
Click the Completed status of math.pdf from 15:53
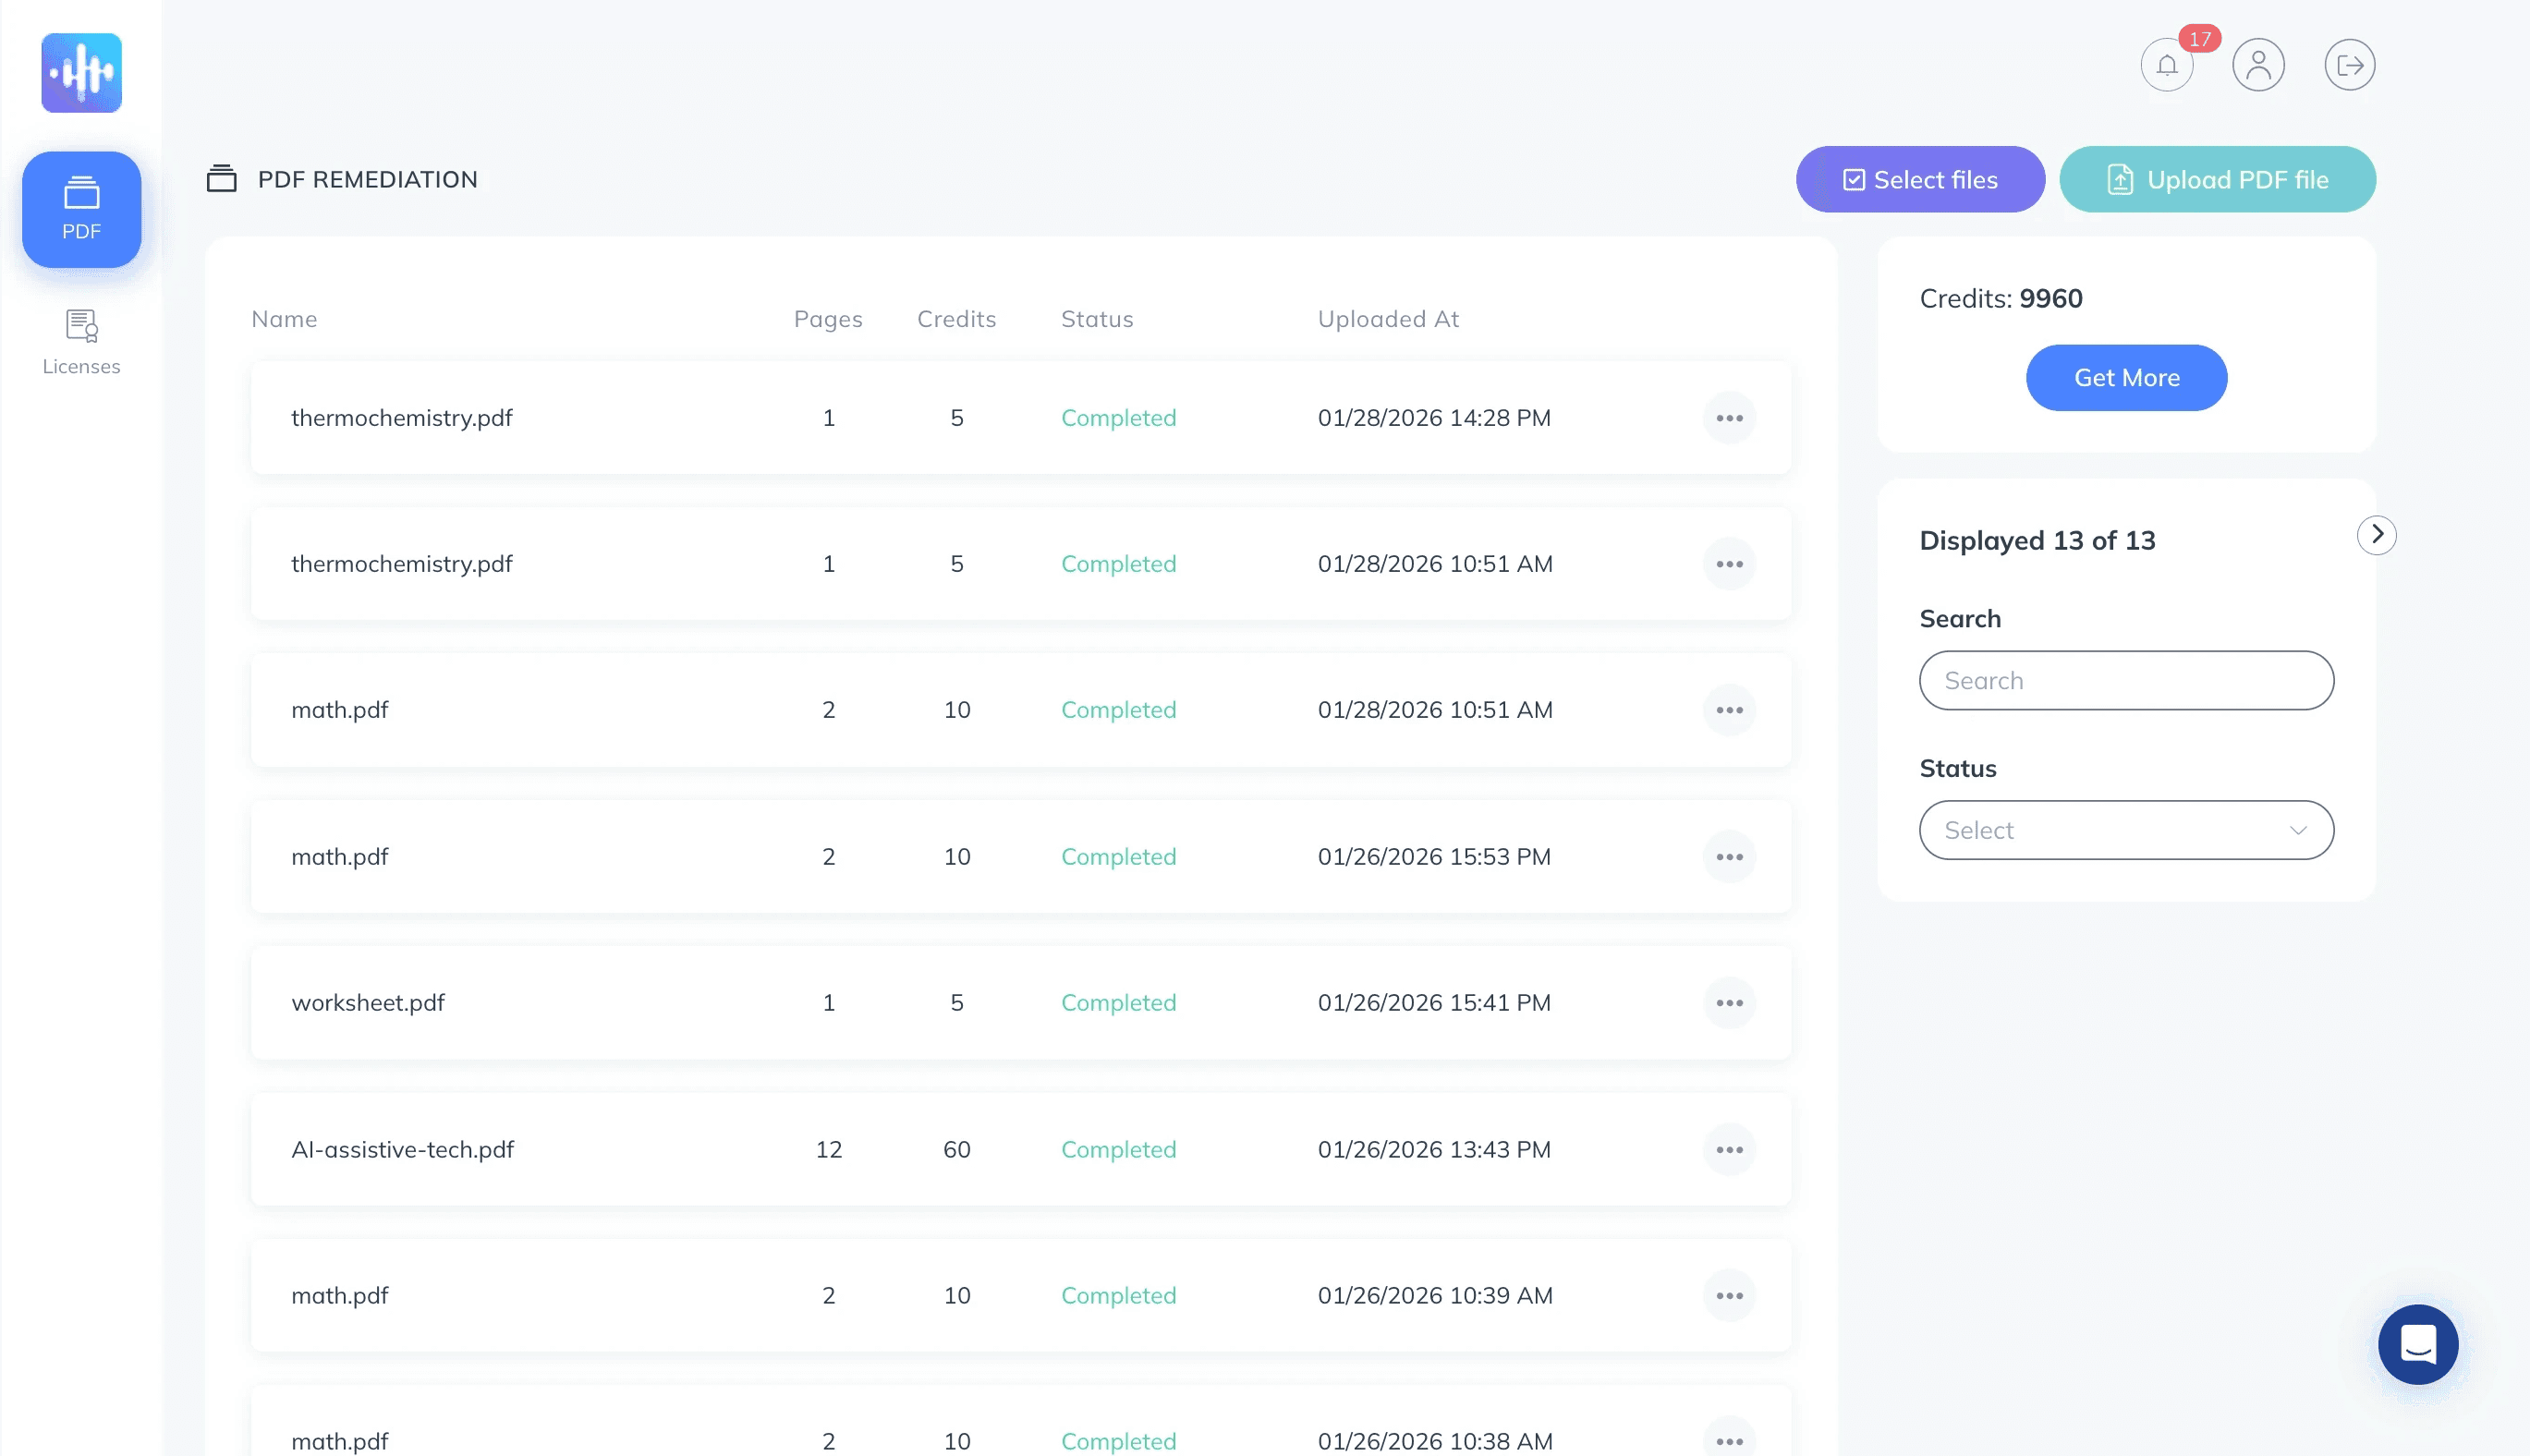click(1117, 856)
